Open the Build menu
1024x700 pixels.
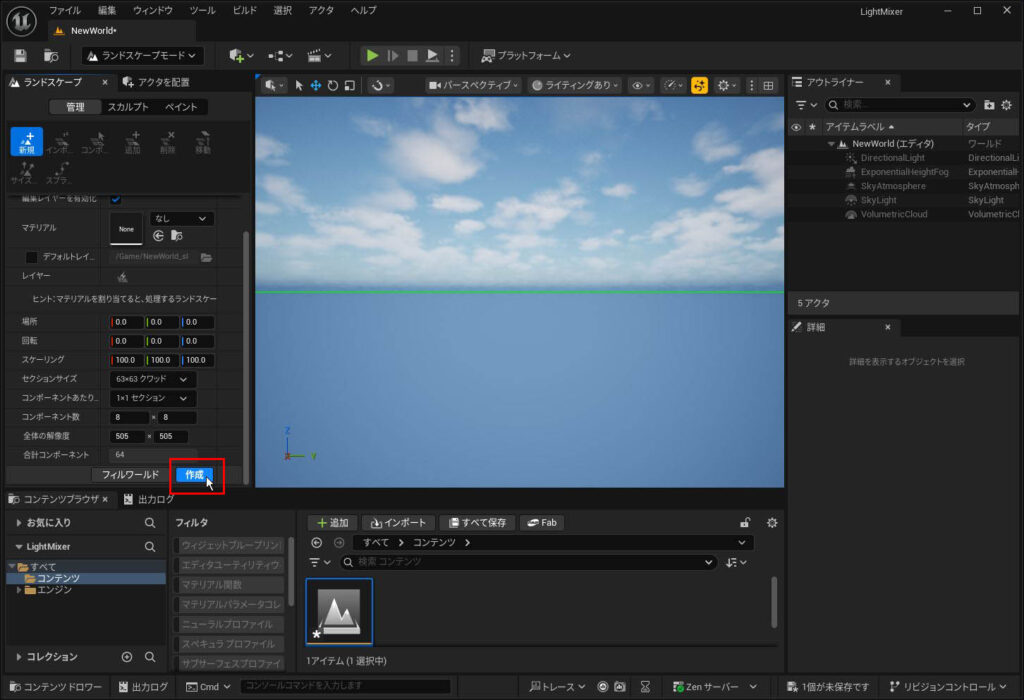(x=244, y=10)
